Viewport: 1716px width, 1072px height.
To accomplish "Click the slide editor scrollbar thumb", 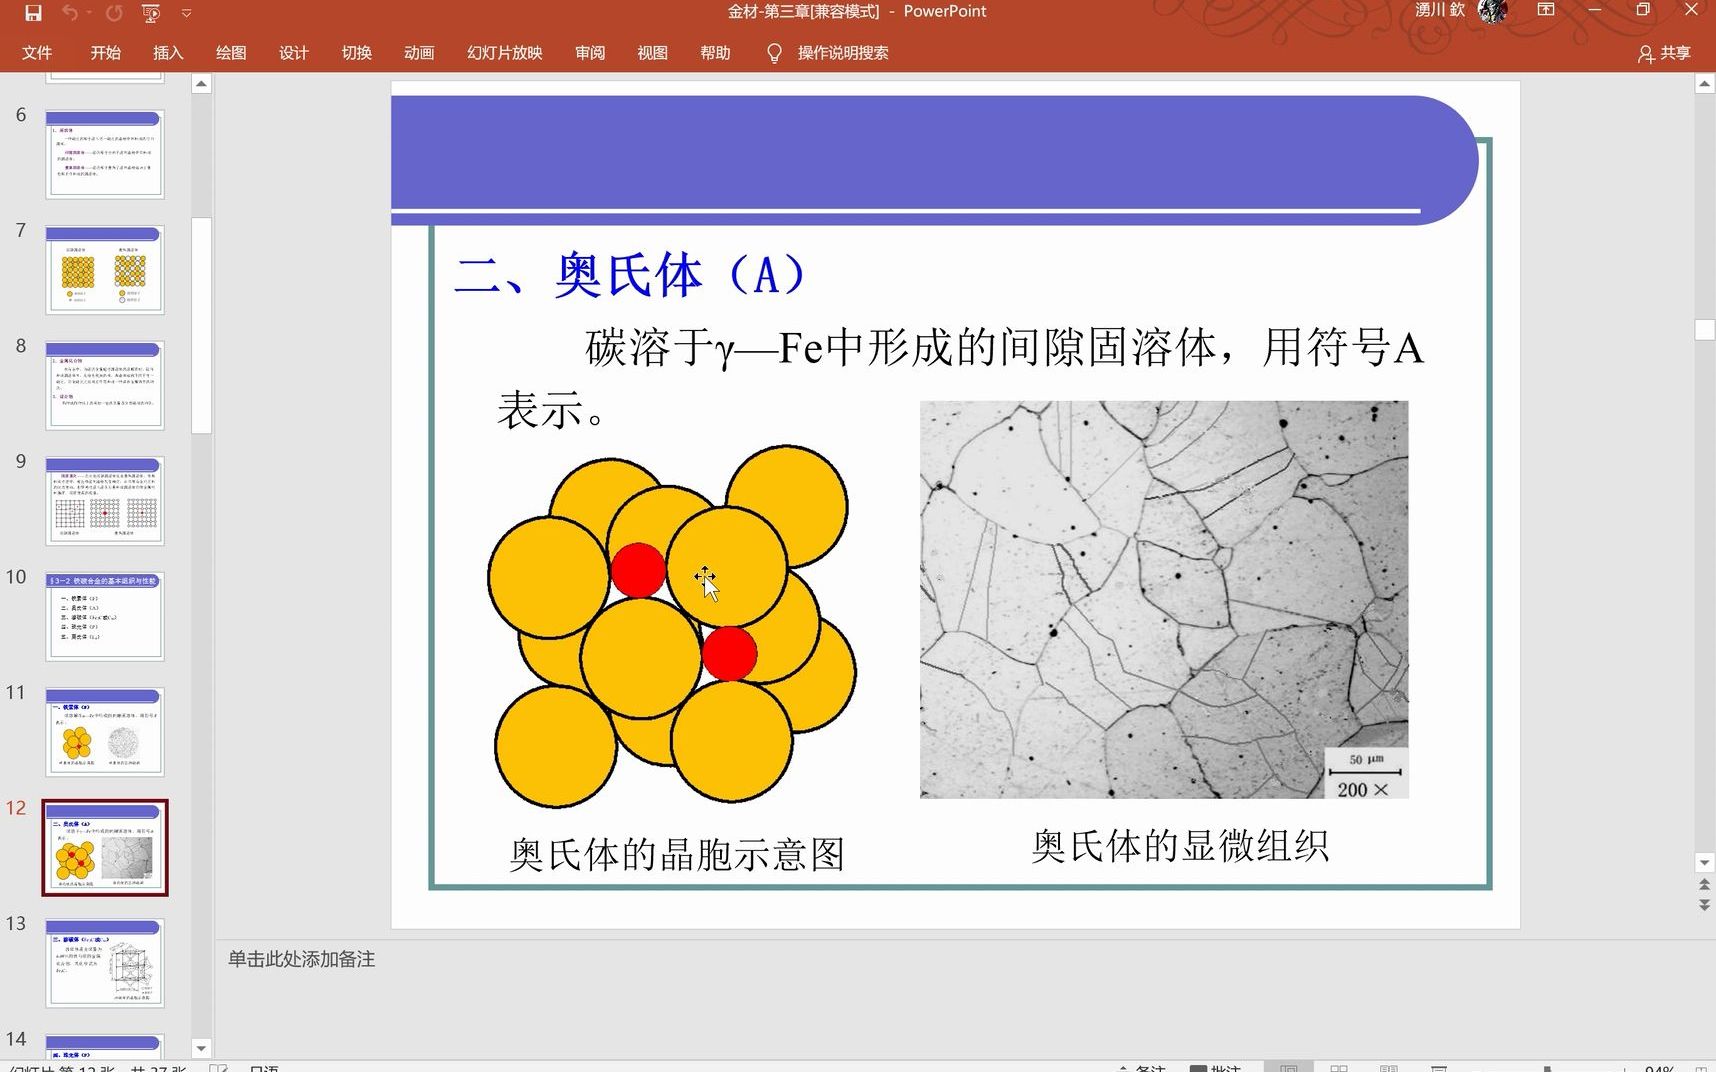I will coord(1704,329).
